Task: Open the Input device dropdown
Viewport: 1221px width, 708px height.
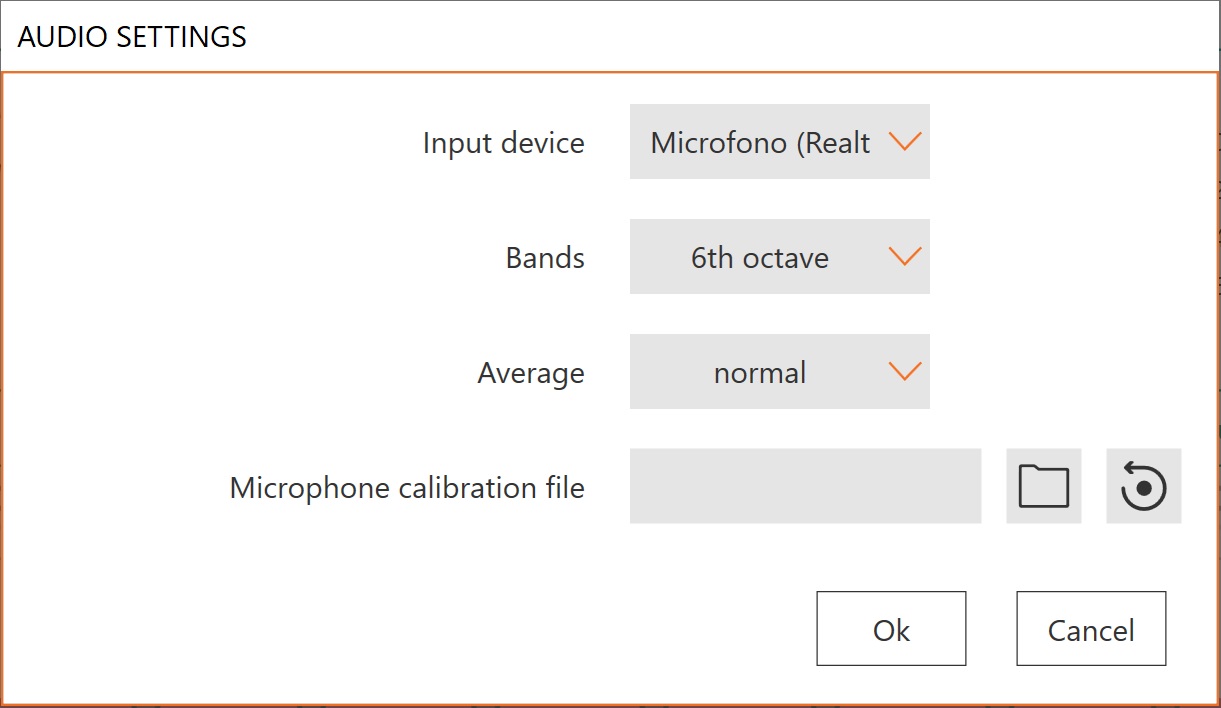Action: tap(779, 142)
